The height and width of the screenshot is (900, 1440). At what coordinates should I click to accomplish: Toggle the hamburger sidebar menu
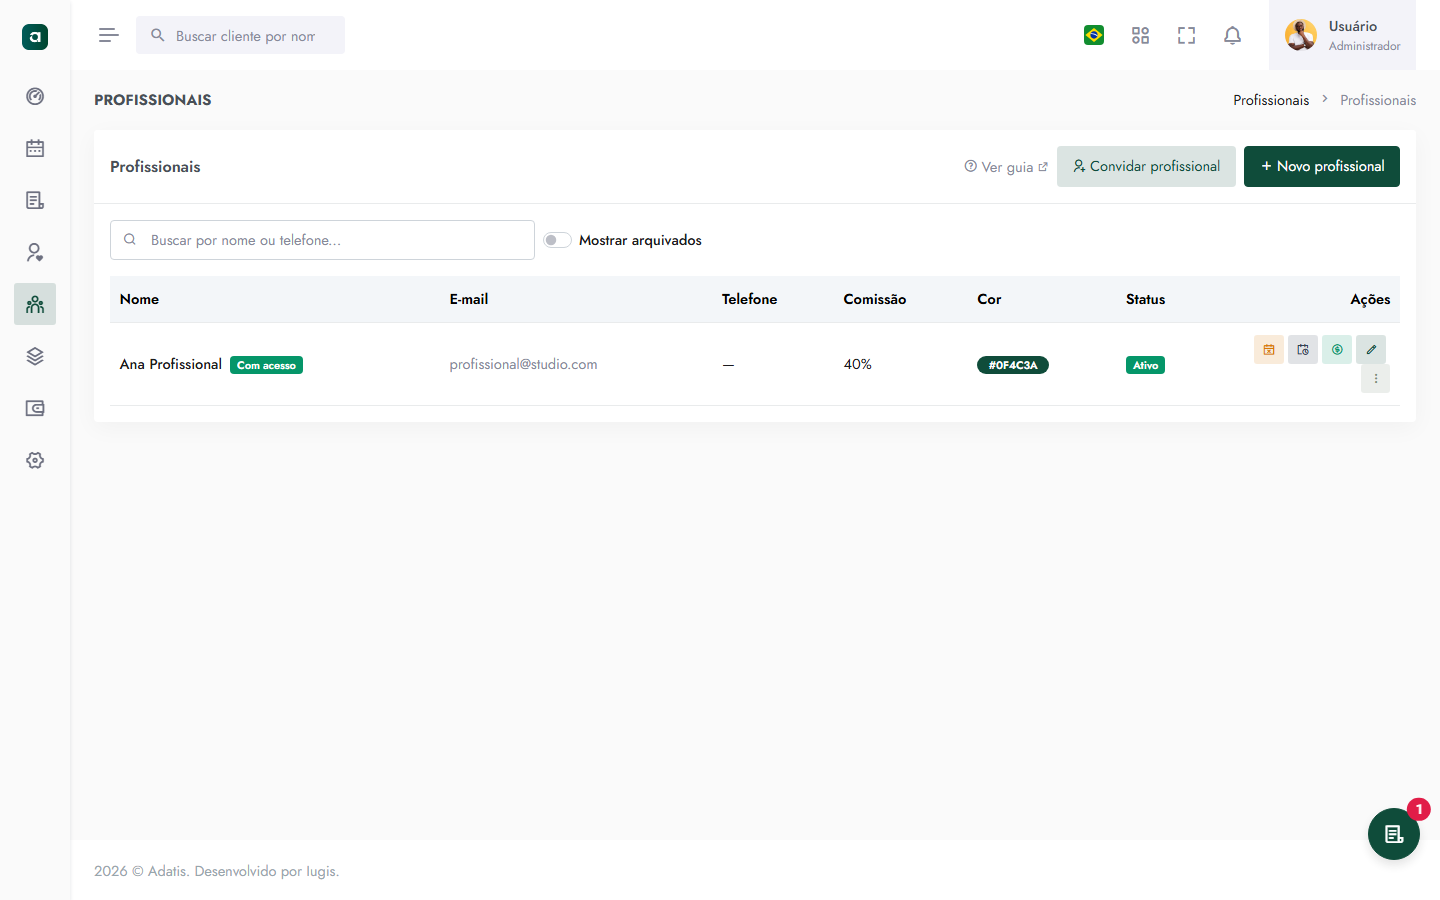pyautogui.click(x=109, y=35)
